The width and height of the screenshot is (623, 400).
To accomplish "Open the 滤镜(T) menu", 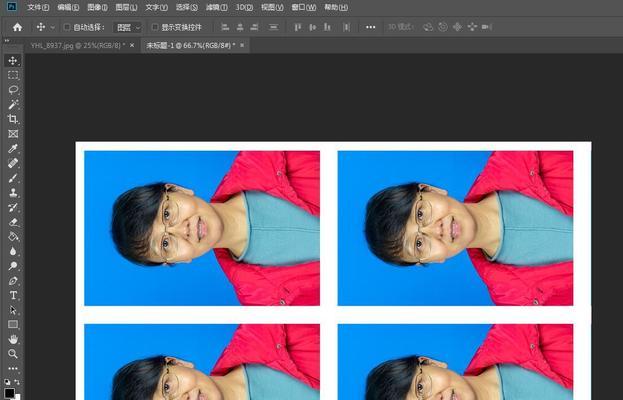I will (x=217, y=7).
